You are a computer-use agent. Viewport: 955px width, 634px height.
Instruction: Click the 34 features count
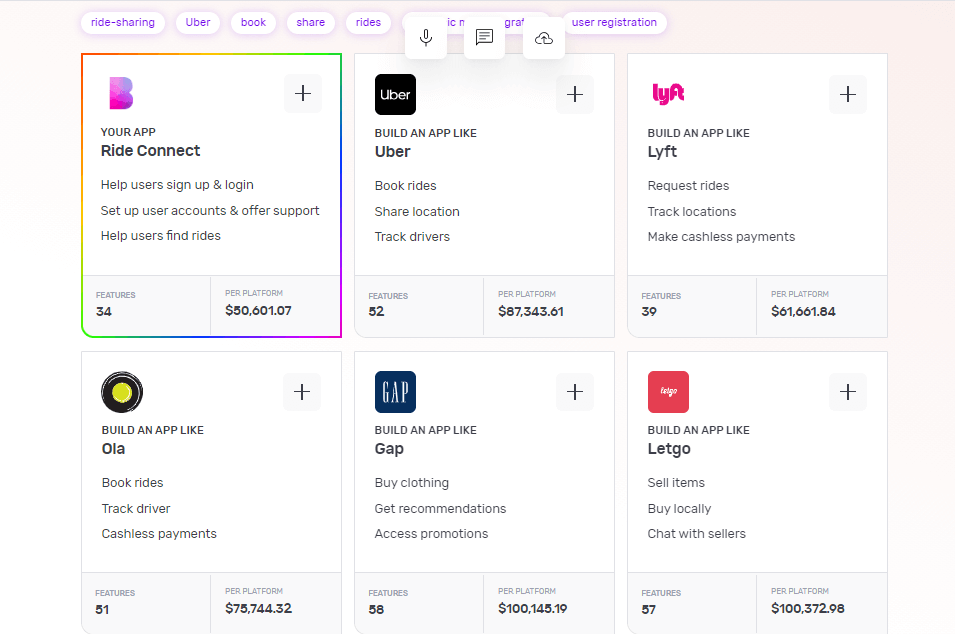click(x=104, y=312)
